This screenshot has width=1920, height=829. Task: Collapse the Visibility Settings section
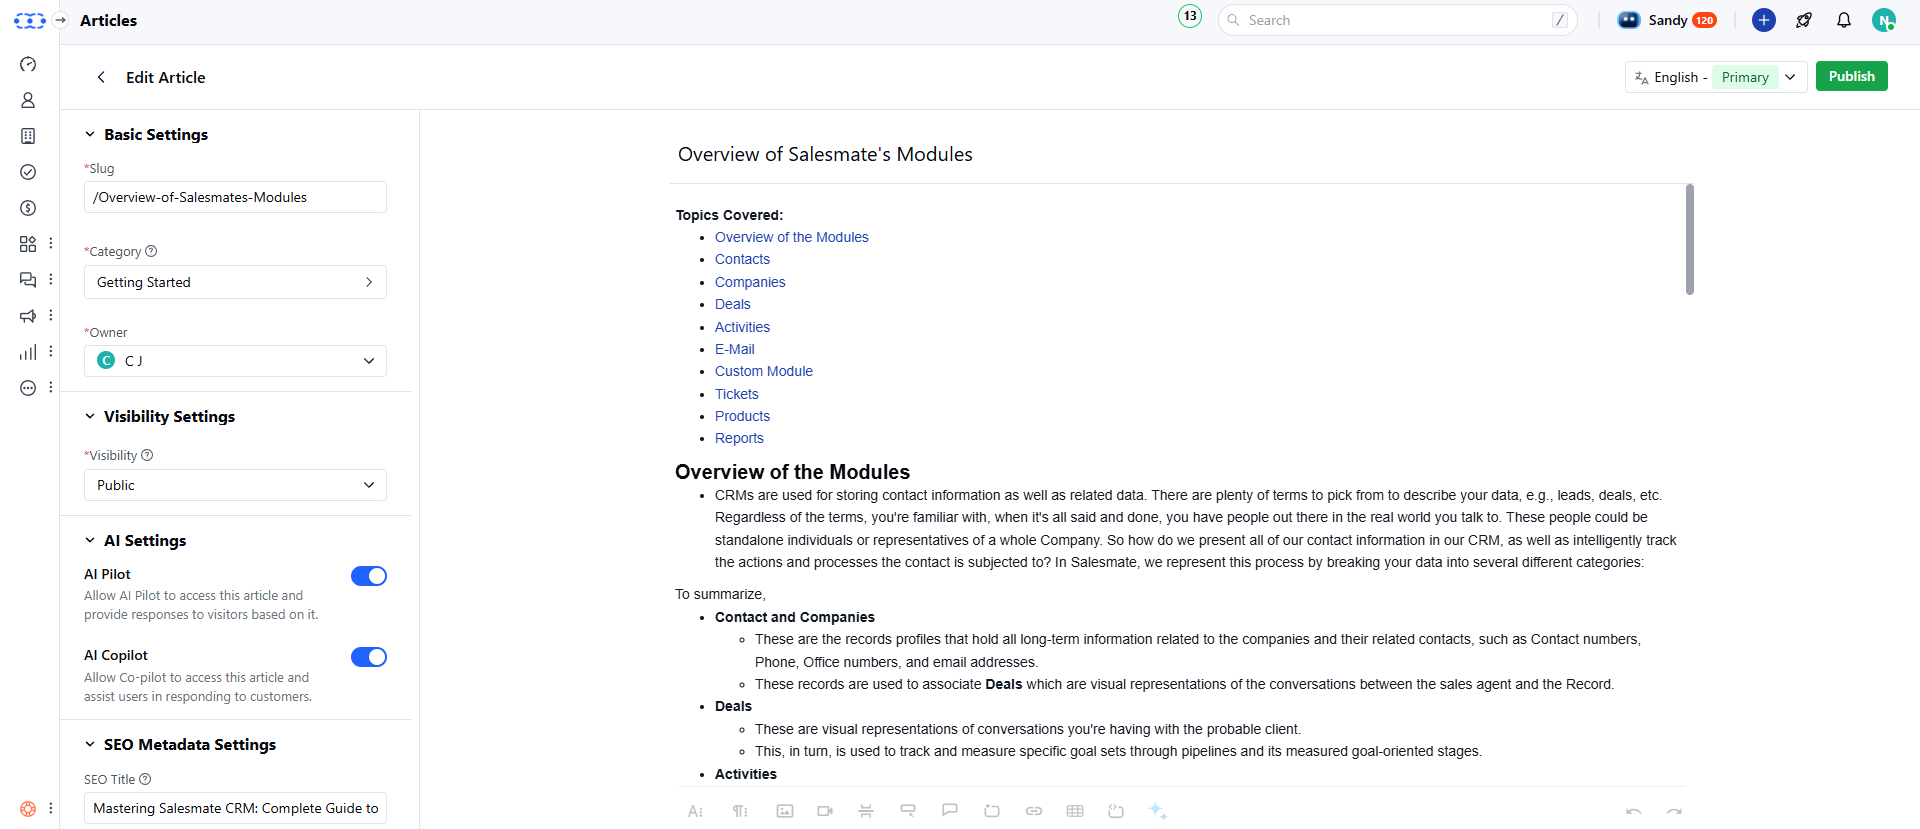(90, 416)
